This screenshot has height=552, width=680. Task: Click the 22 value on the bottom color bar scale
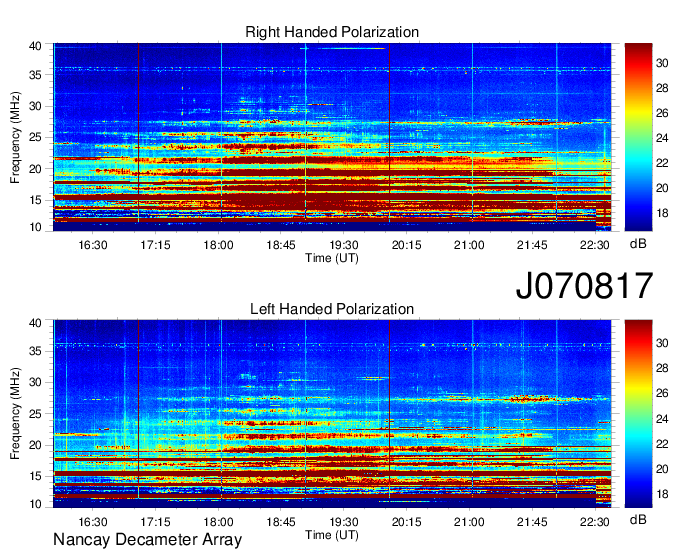coord(662,444)
